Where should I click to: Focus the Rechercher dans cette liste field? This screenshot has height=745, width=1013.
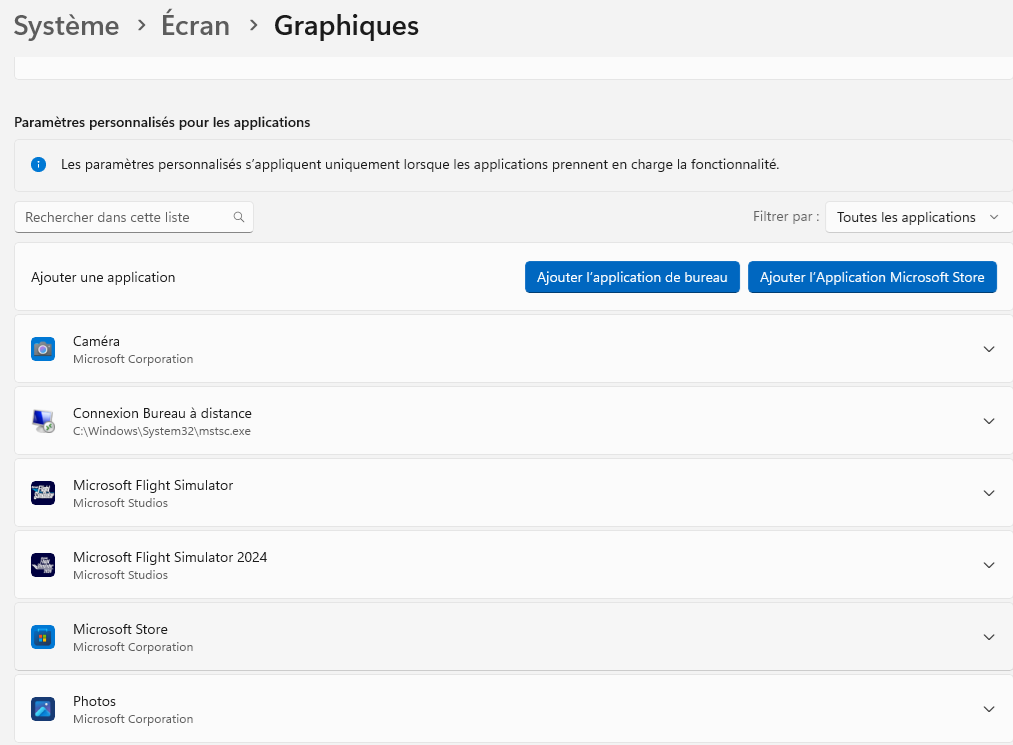[x=125, y=217]
